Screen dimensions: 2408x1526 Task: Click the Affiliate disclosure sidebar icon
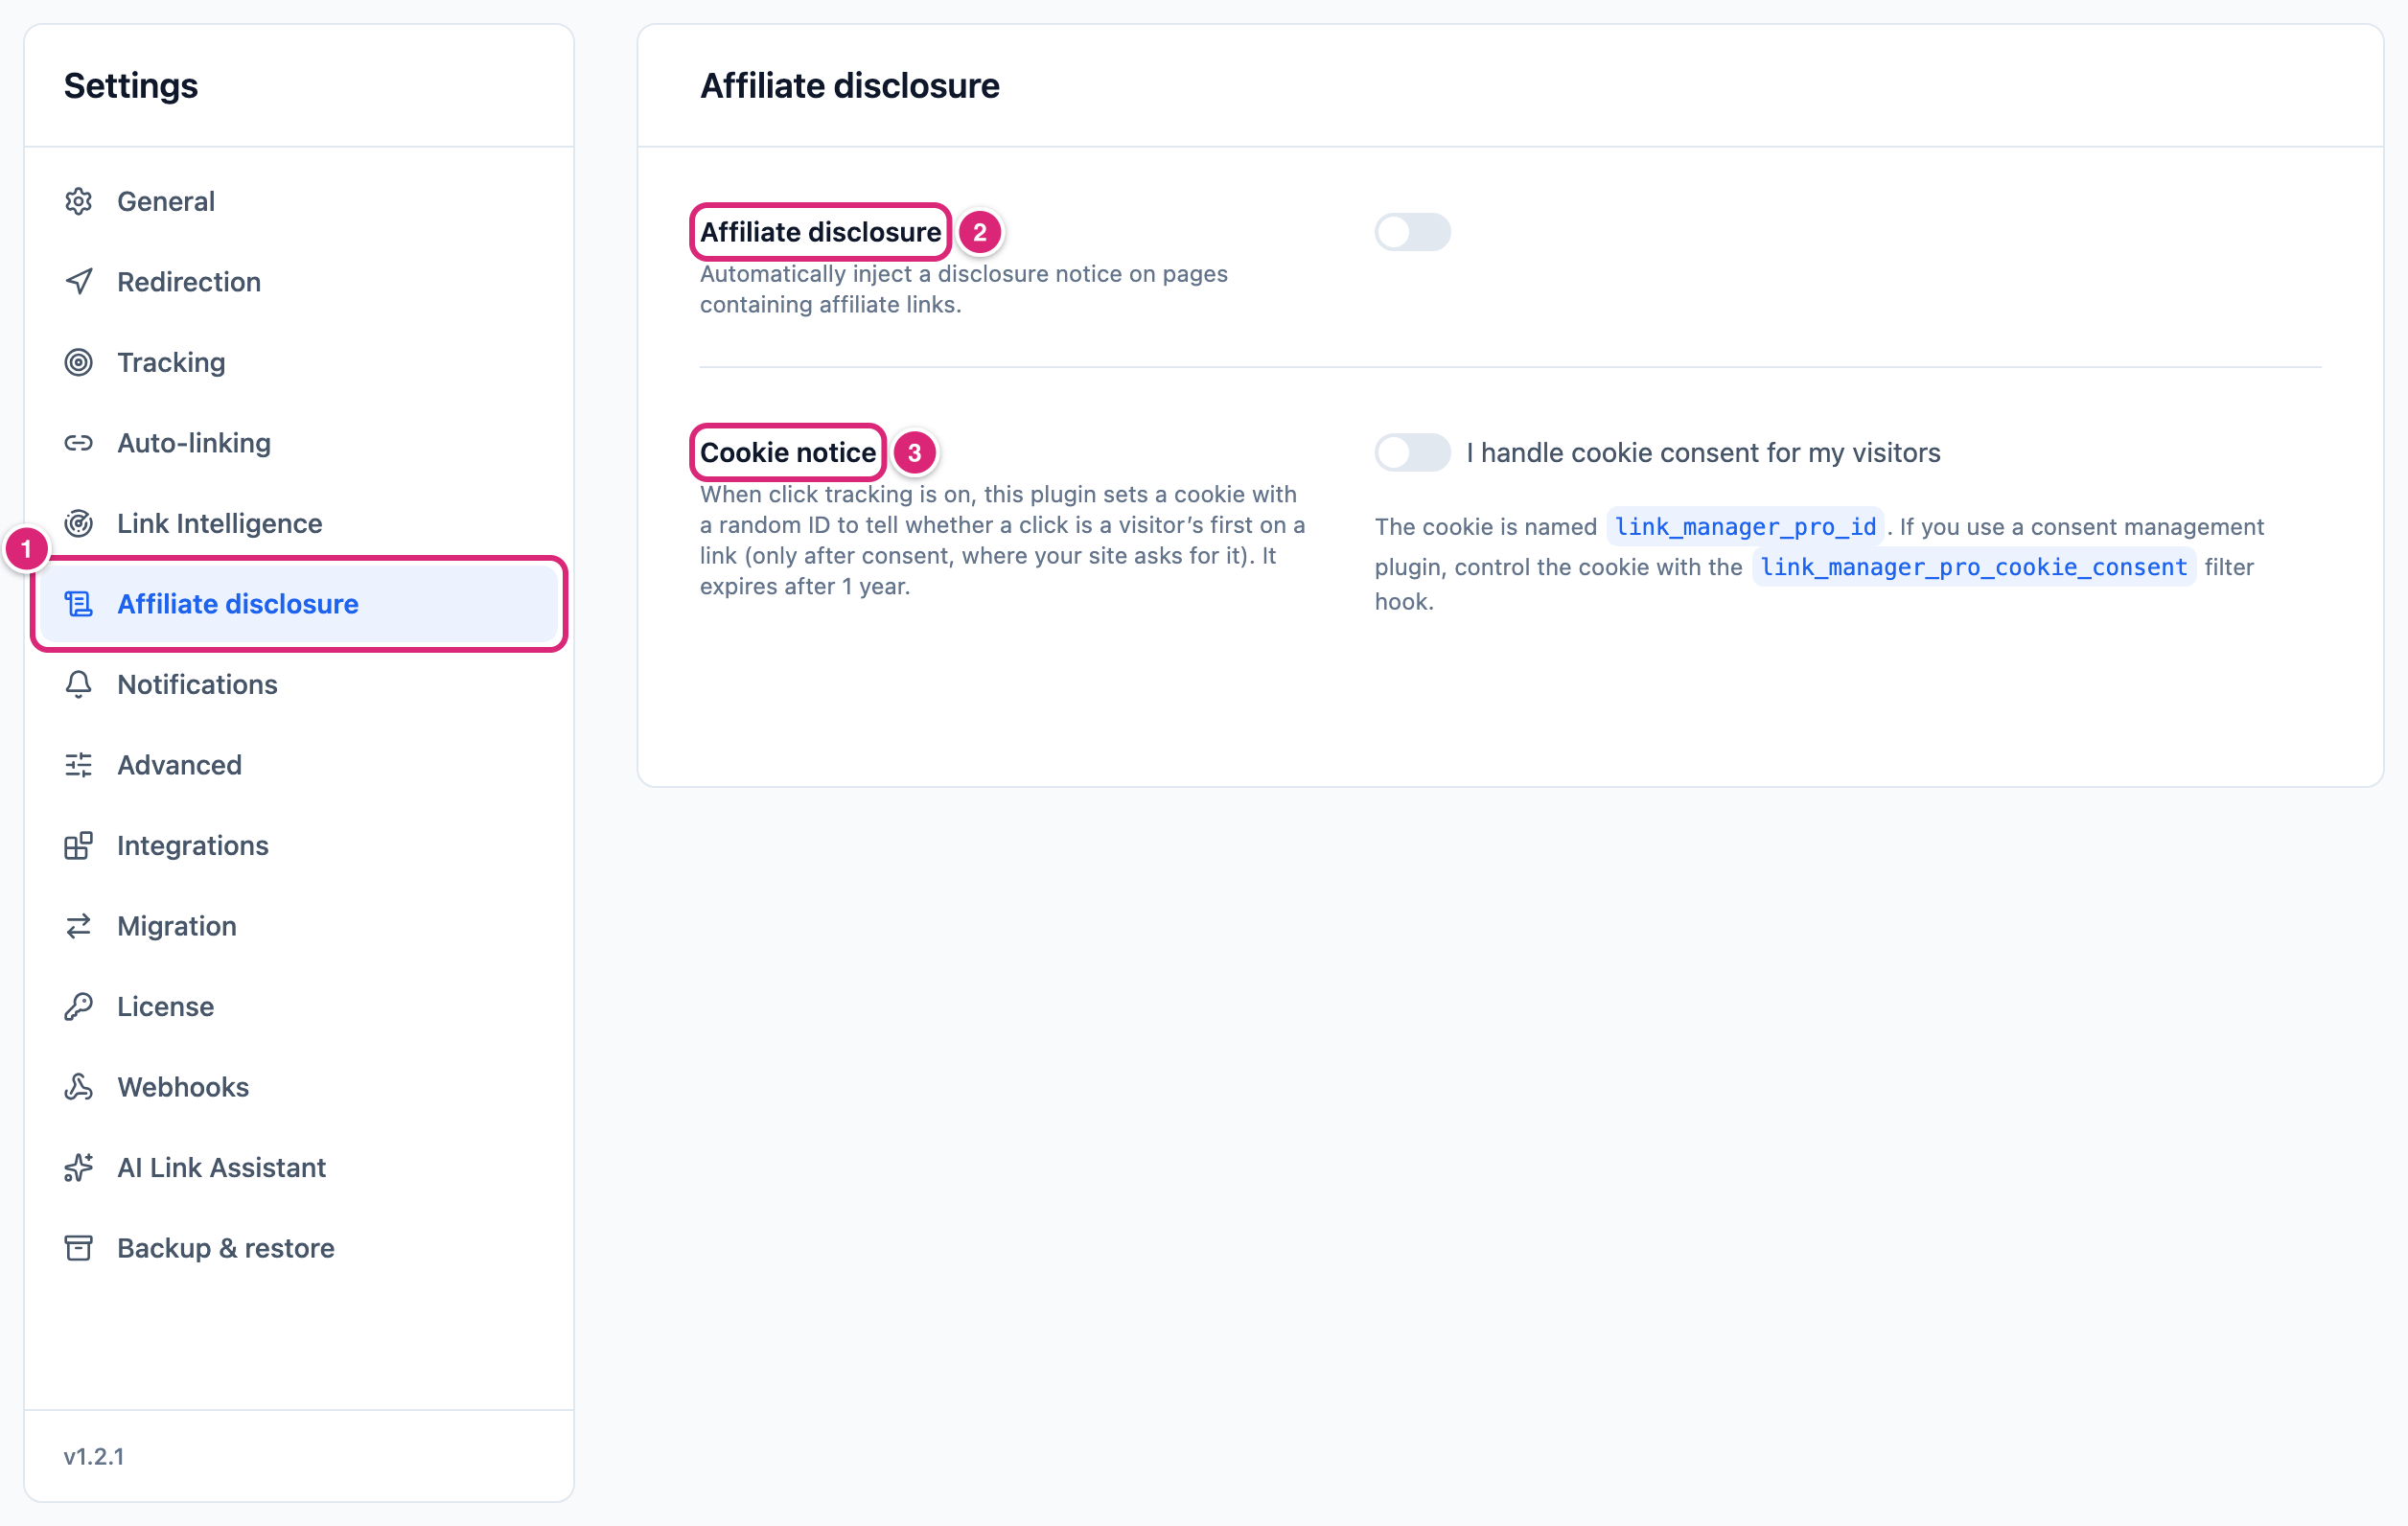78,604
